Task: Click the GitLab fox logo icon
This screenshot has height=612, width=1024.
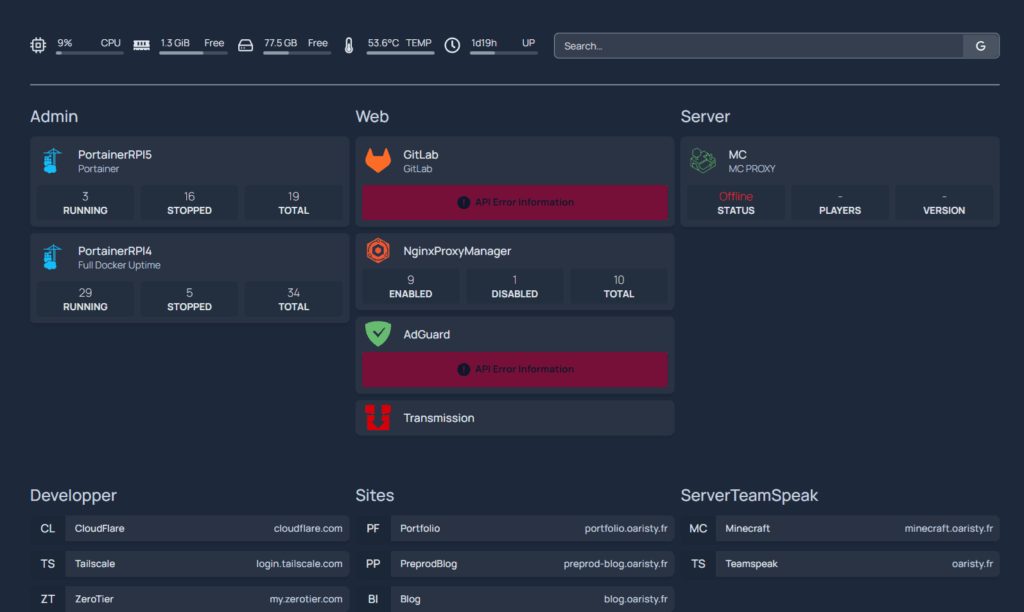Action: click(378, 161)
